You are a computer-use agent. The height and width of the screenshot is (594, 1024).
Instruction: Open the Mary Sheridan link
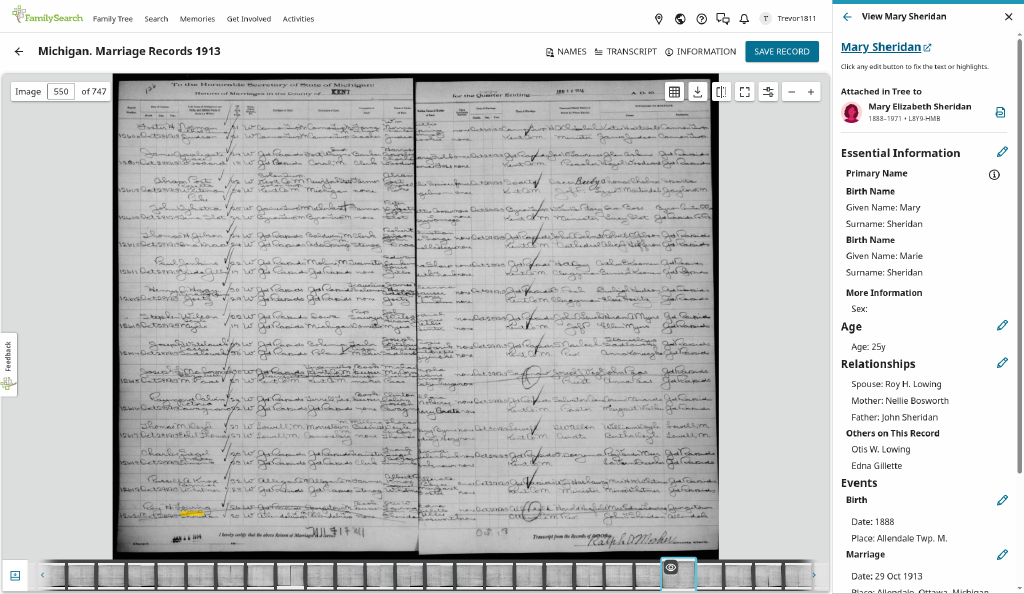[886, 47]
